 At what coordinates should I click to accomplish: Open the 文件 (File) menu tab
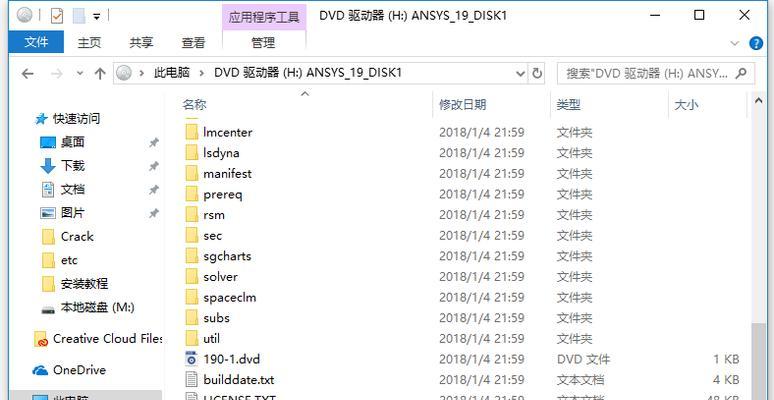36,42
